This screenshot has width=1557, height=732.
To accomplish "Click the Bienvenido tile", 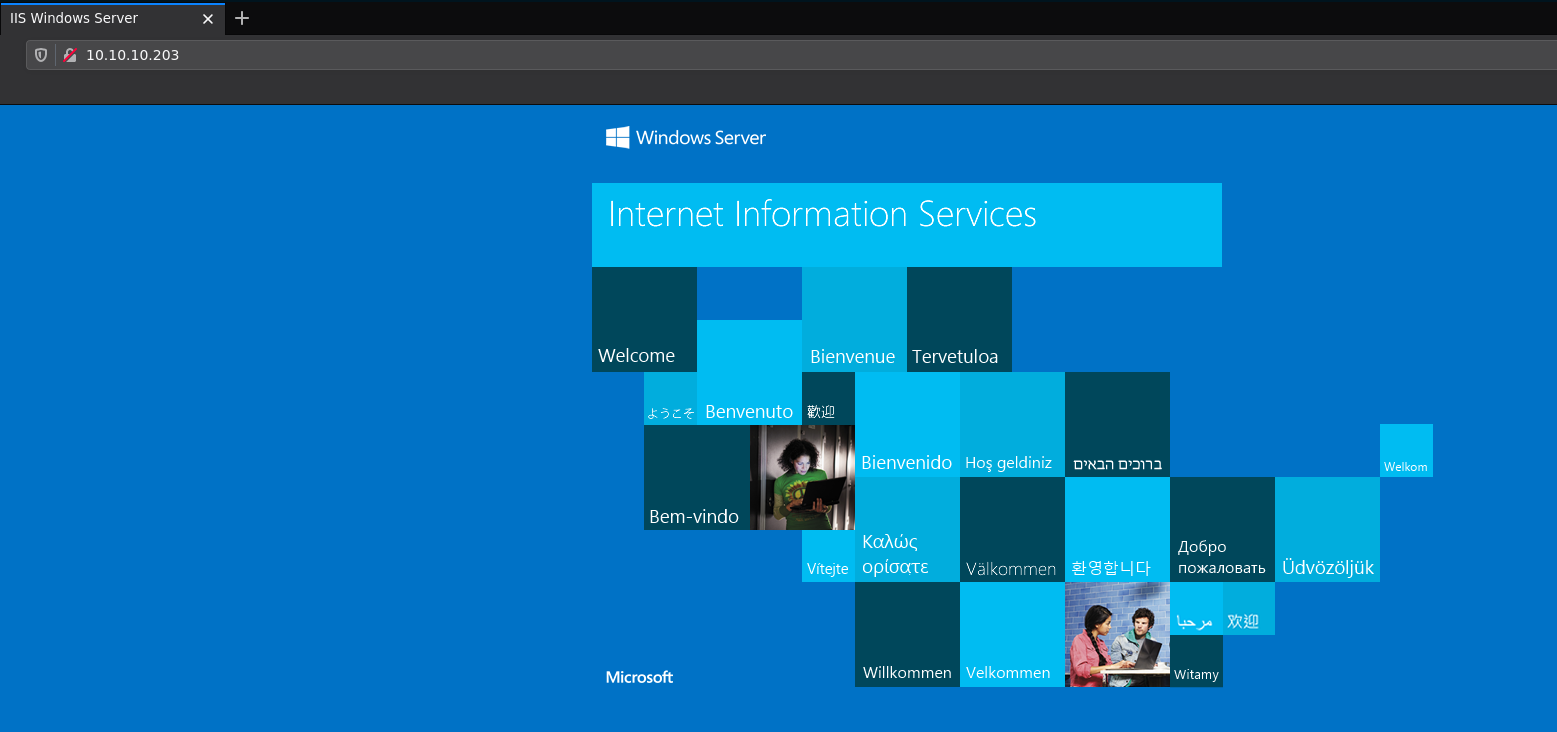I will [x=907, y=424].
